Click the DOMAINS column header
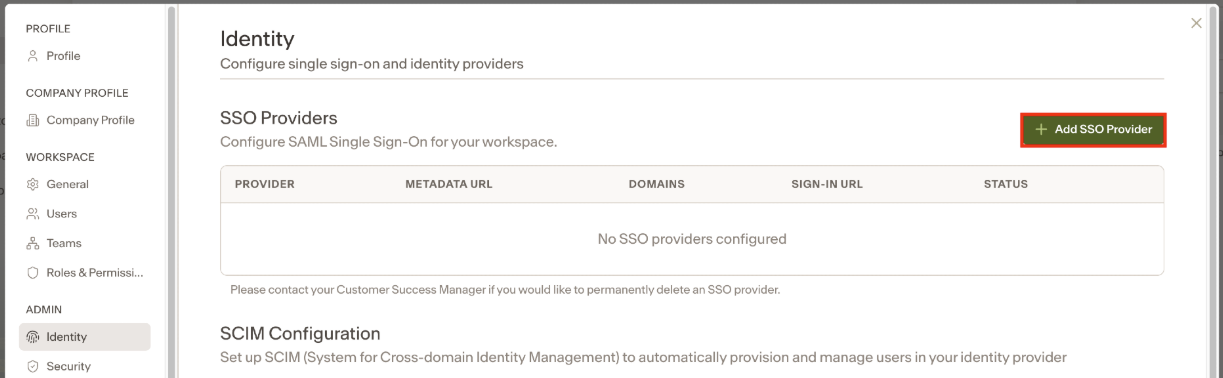Image resolution: width=1223 pixels, height=378 pixels. (656, 184)
